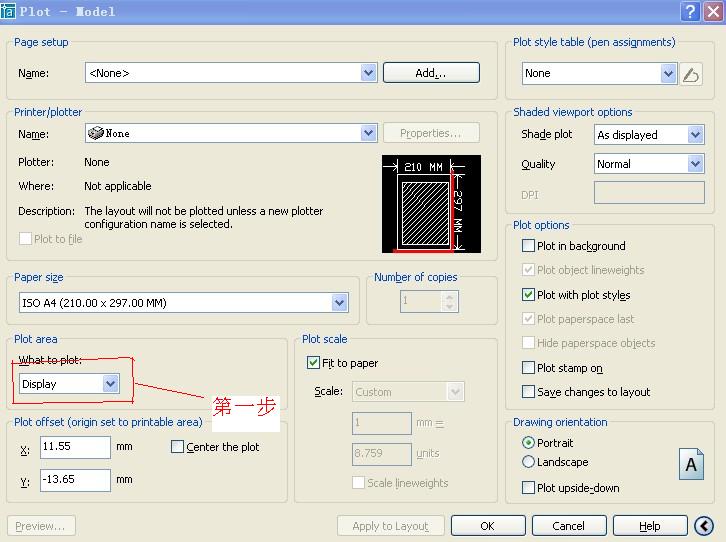The height and width of the screenshot is (542, 726).
Task: Click the paper size preview thumbnail
Action: click(431, 204)
